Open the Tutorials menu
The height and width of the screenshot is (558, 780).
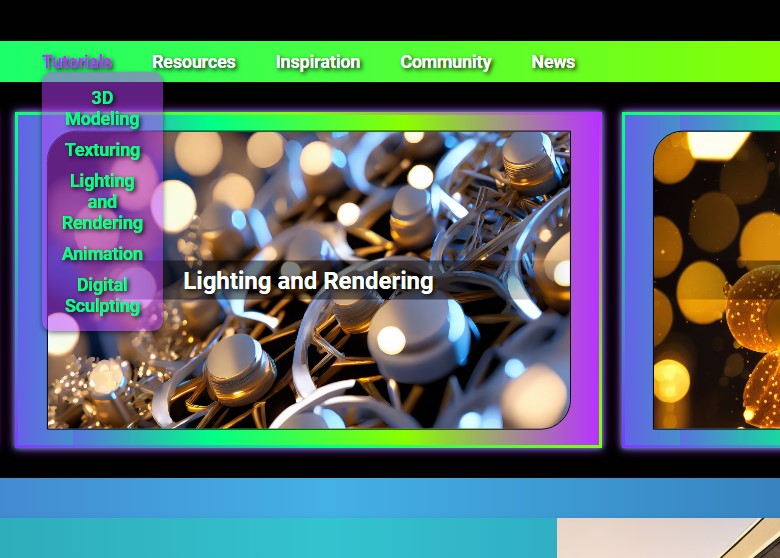coord(77,62)
